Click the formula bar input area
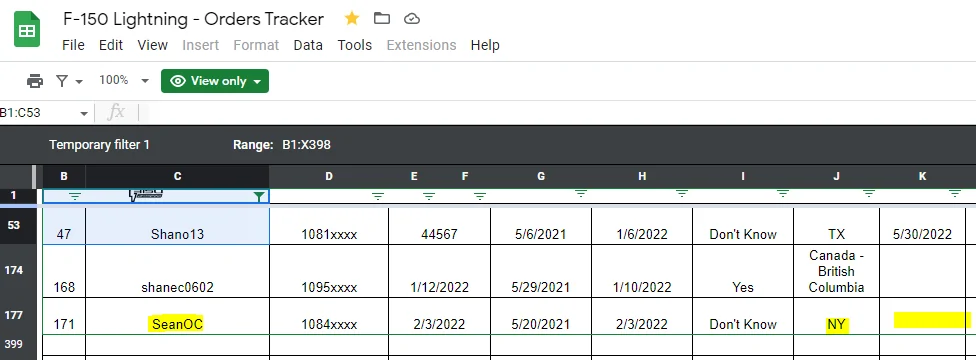 pos(557,113)
